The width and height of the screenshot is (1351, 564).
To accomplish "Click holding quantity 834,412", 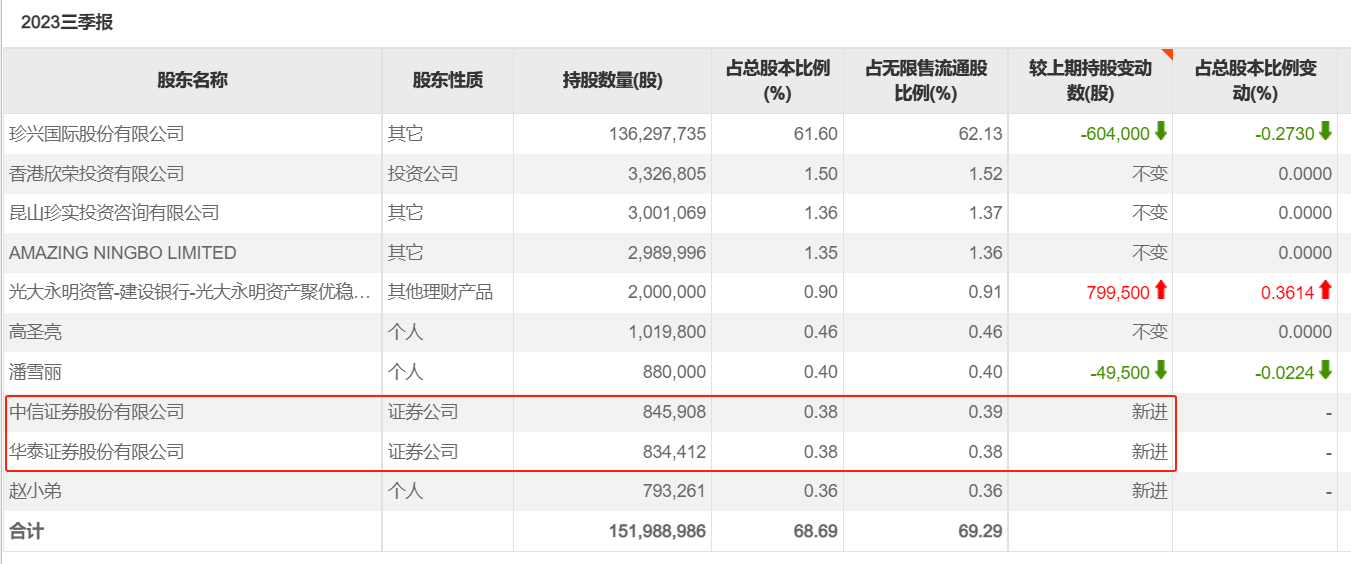I will [675, 452].
